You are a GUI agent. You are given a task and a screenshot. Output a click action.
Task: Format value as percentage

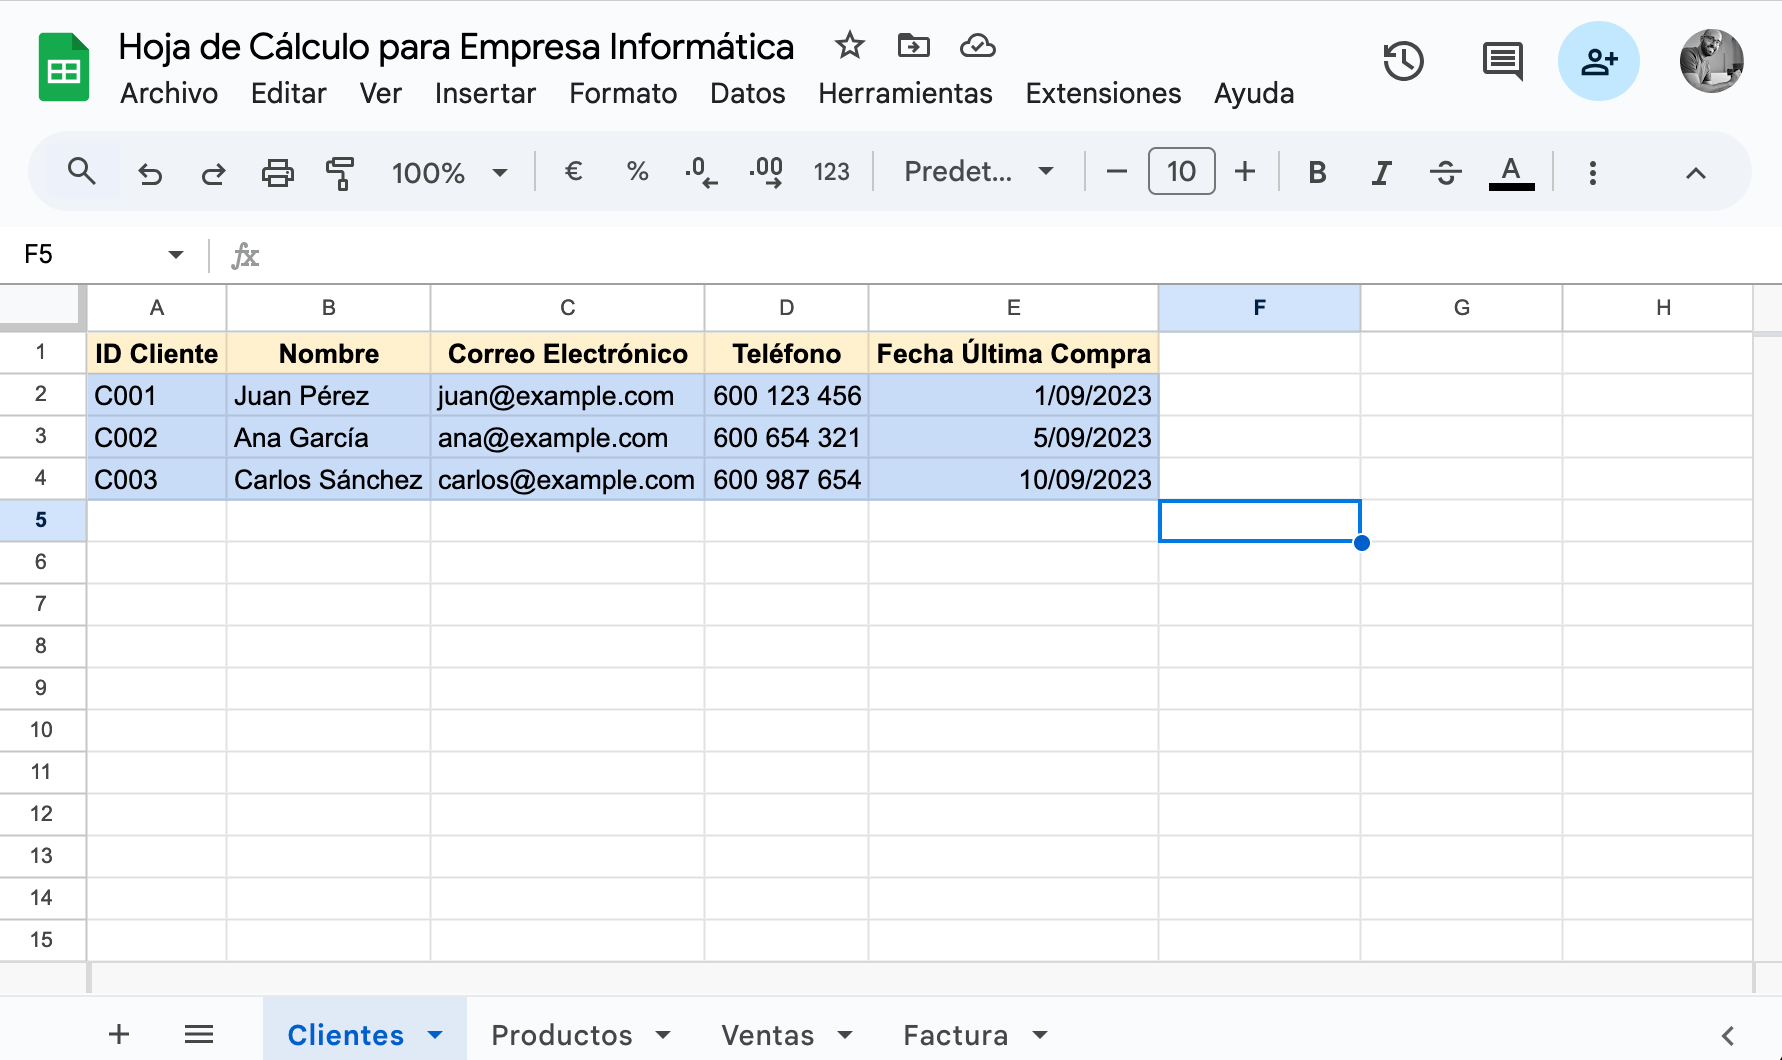(x=637, y=171)
